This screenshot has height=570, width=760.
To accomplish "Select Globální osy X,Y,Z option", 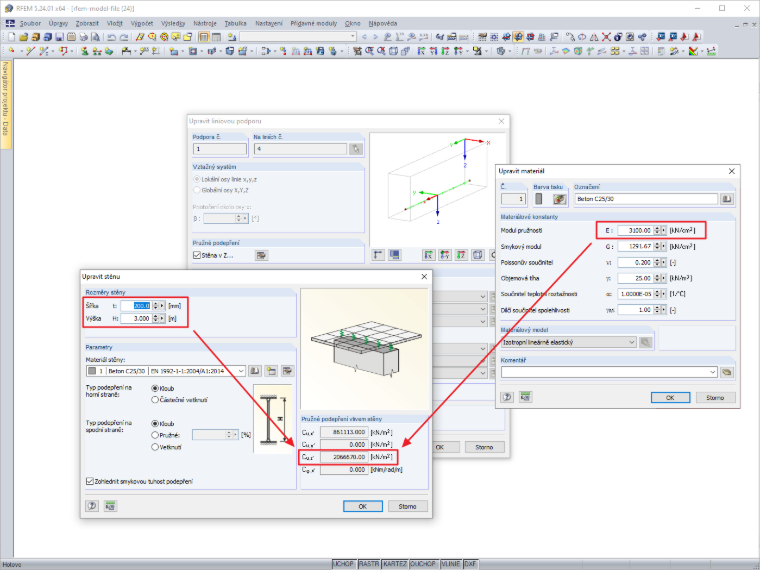I will tap(222, 190).
